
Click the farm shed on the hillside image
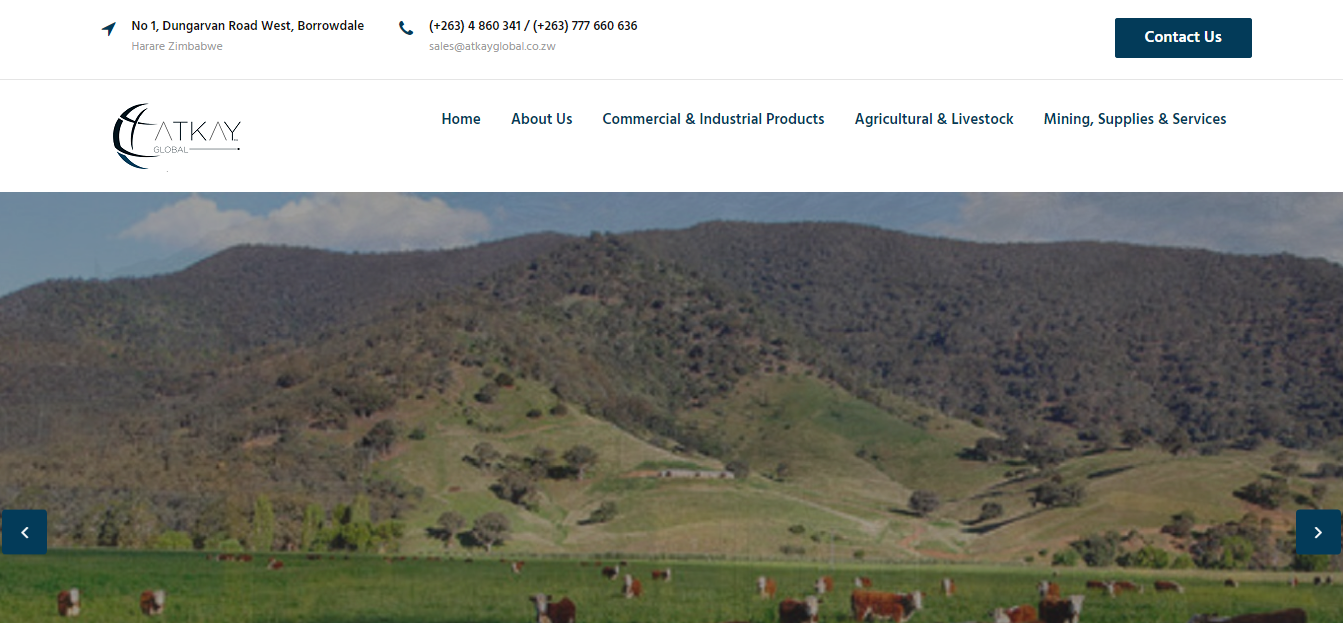click(x=690, y=473)
